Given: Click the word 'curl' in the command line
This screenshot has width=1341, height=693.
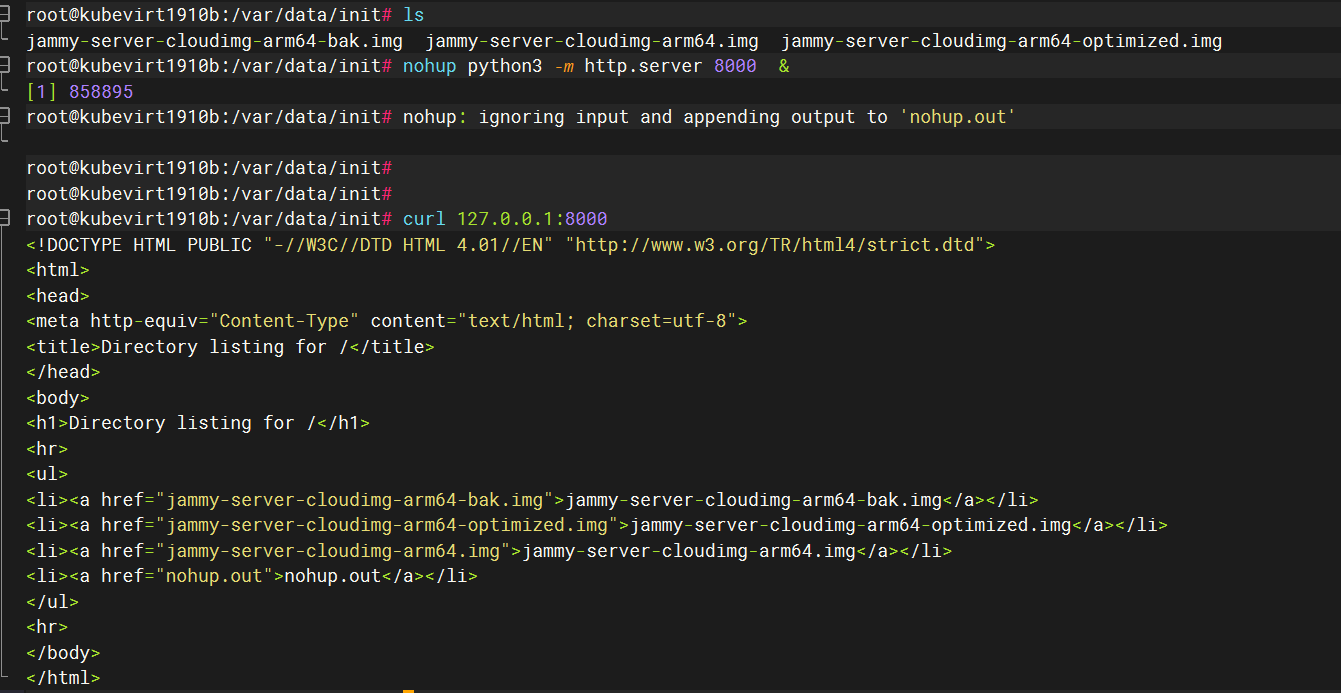Looking at the screenshot, I should click(424, 218).
